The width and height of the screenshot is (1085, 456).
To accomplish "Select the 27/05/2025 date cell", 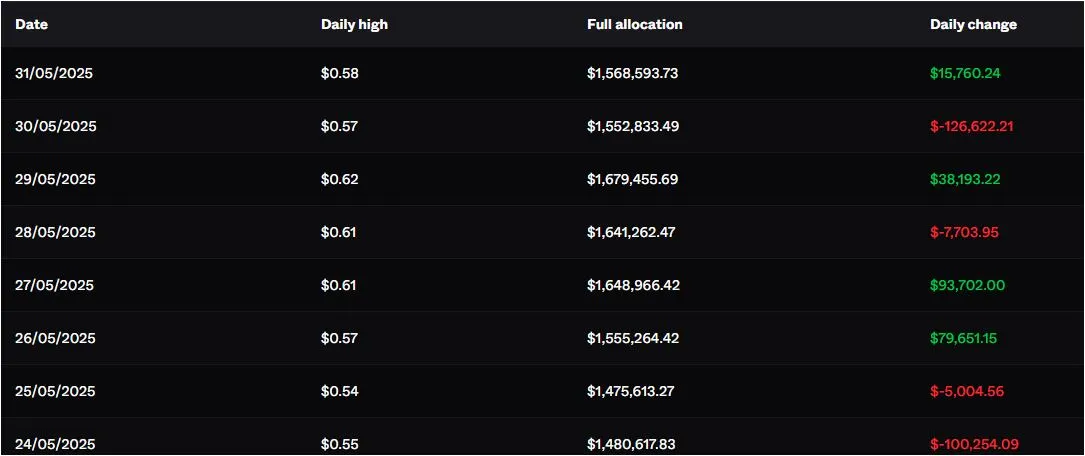I will point(55,286).
